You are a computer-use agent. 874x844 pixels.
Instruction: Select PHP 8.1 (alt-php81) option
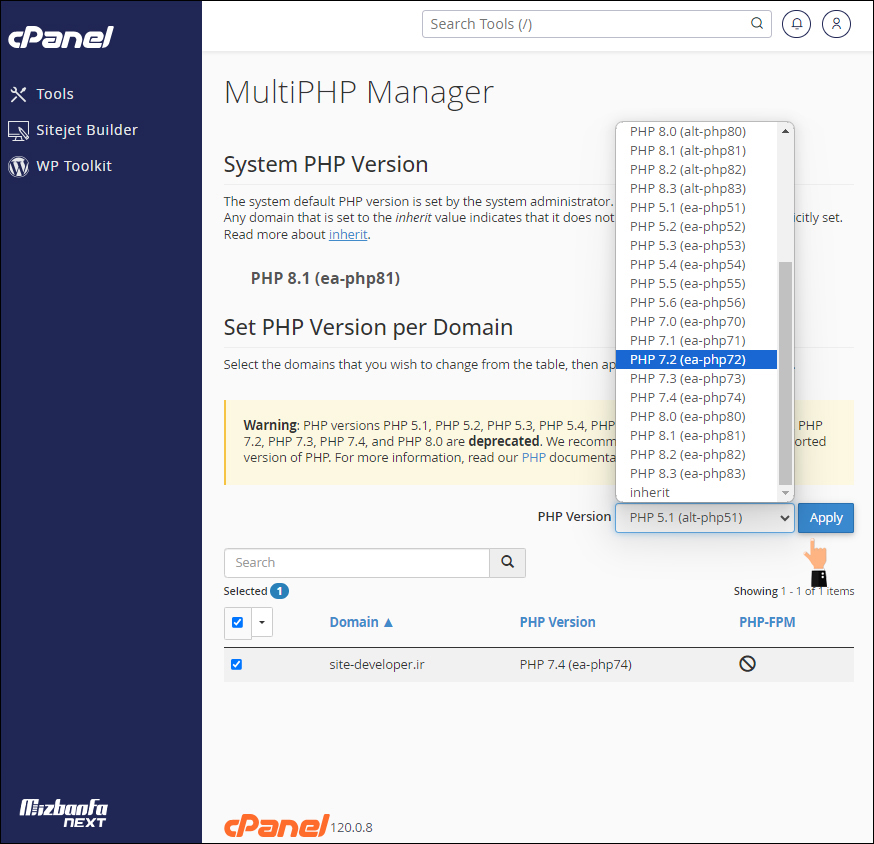click(x=696, y=151)
